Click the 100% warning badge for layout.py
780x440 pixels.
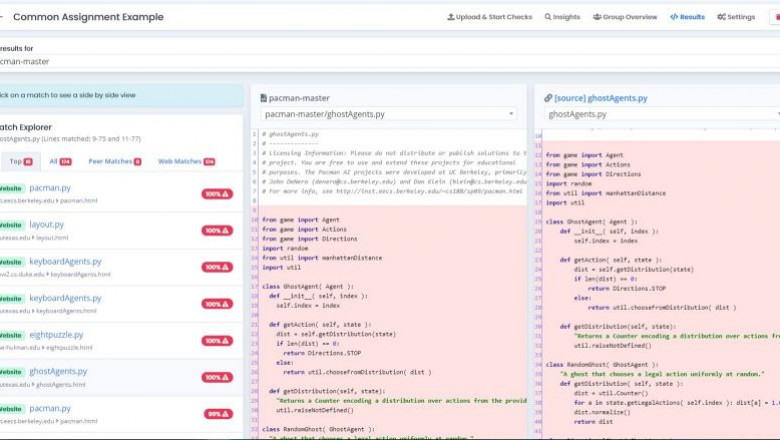tap(217, 231)
